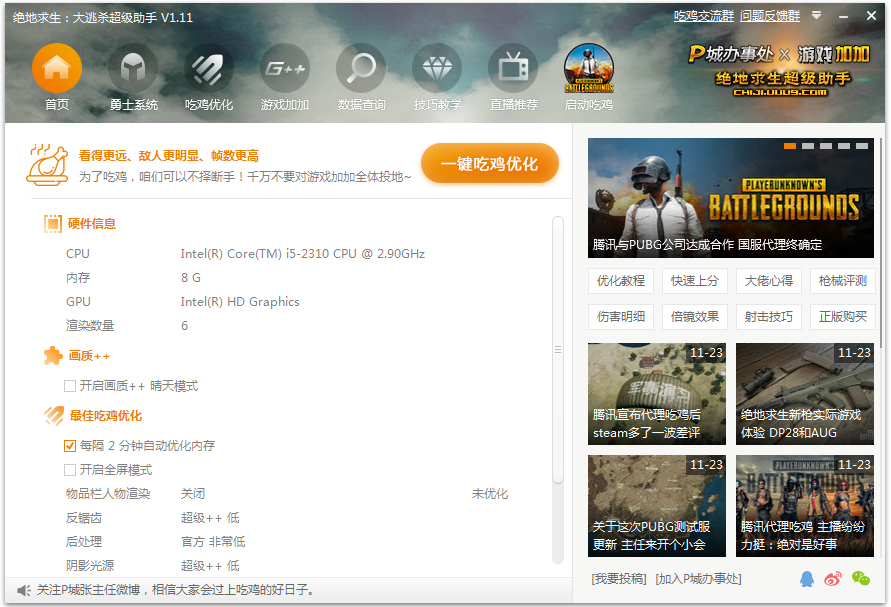Click the roast chicken icon
Screen dimensions: 891x607
click(47, 165)
